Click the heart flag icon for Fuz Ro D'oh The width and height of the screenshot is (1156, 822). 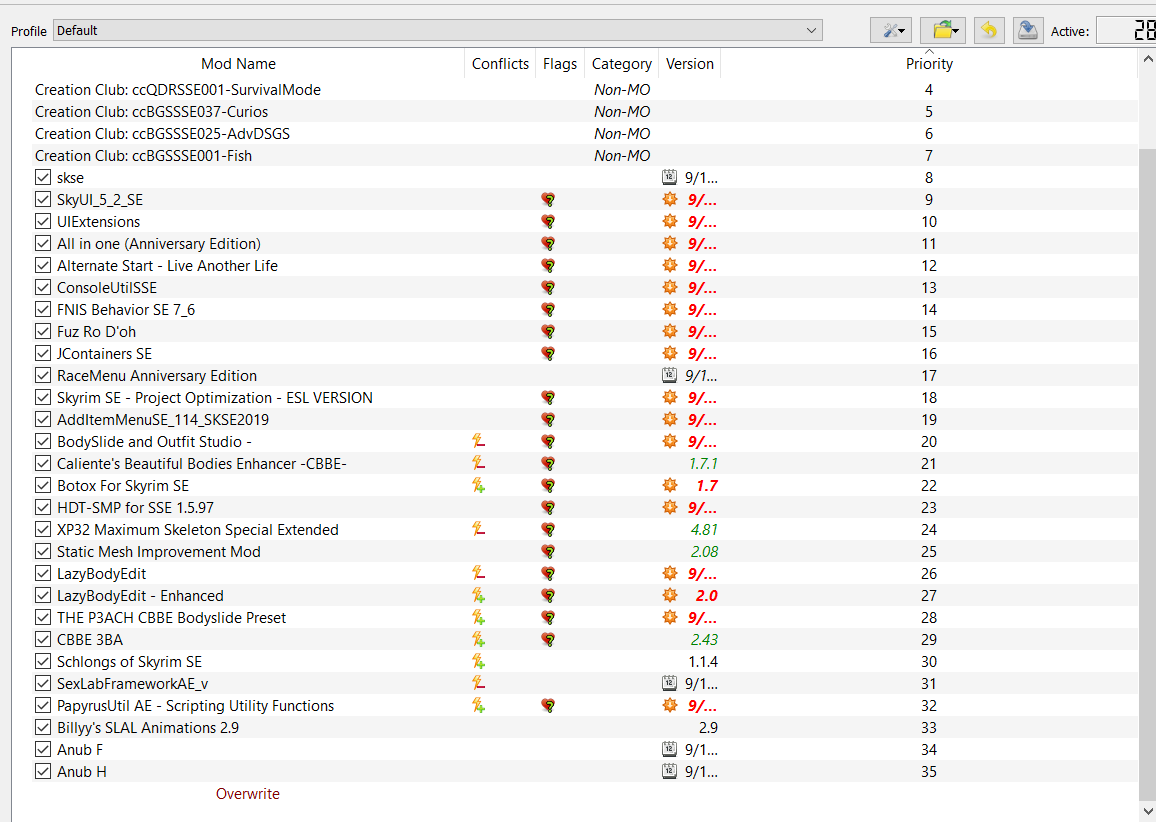548,332
